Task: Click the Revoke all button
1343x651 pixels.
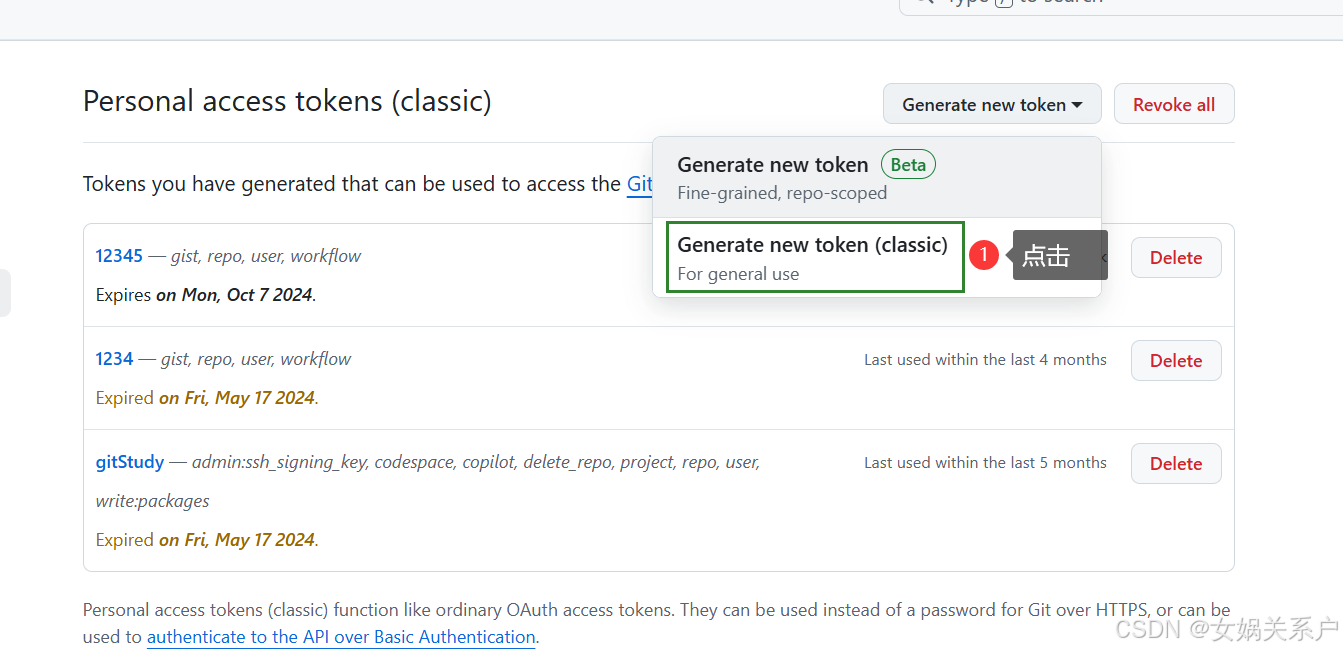Action: point(1174,103)
